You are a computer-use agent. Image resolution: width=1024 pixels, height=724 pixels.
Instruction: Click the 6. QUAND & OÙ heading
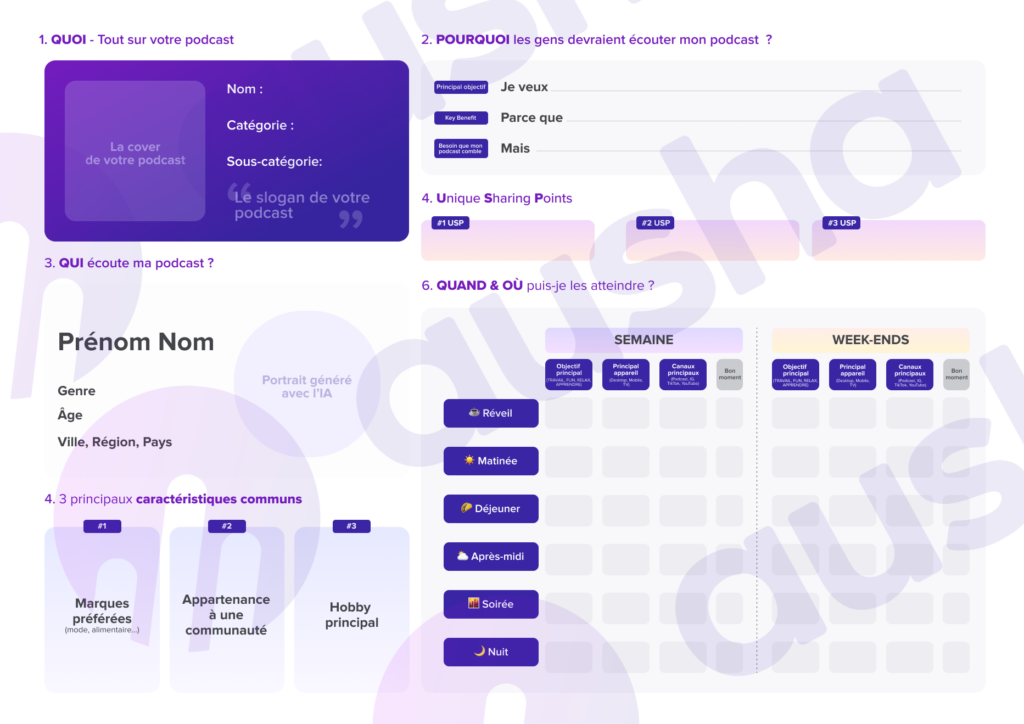point(537,285)
